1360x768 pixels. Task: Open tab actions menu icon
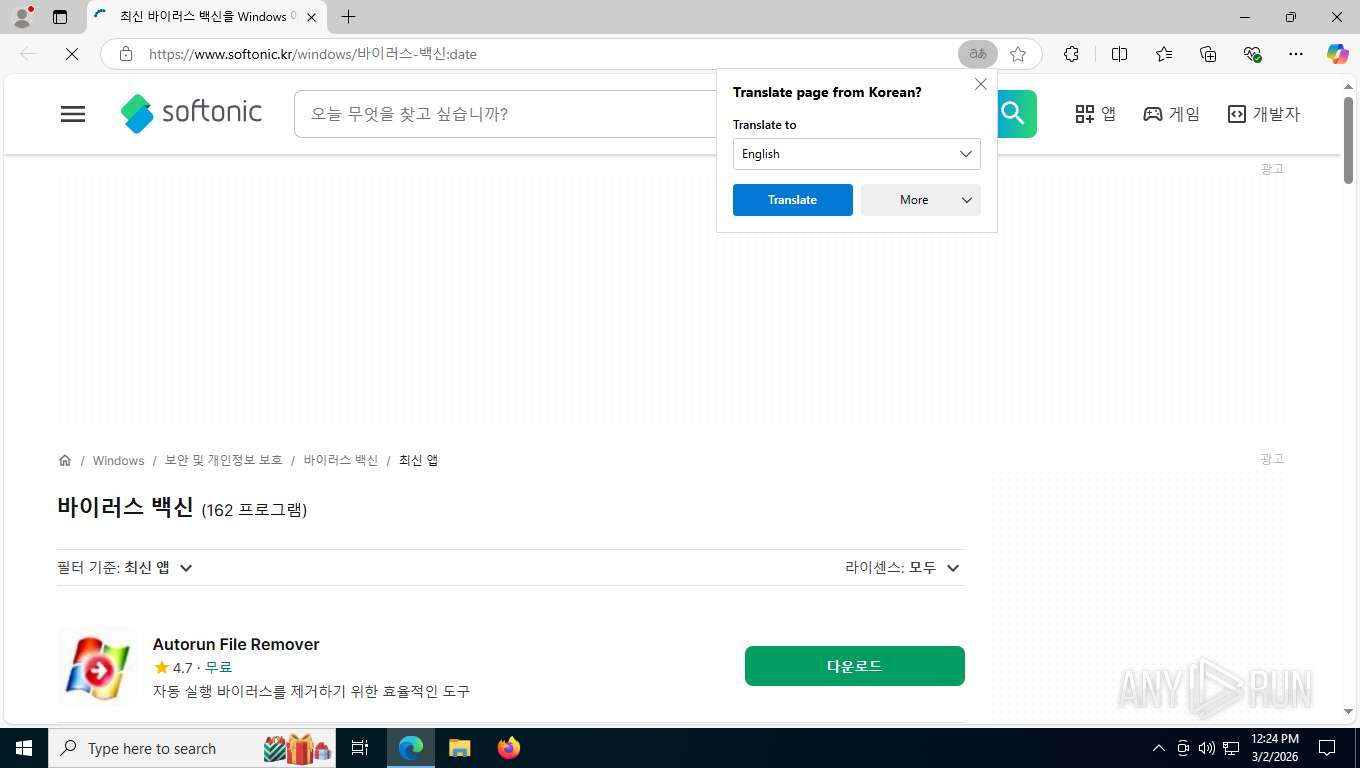[60, 17]
